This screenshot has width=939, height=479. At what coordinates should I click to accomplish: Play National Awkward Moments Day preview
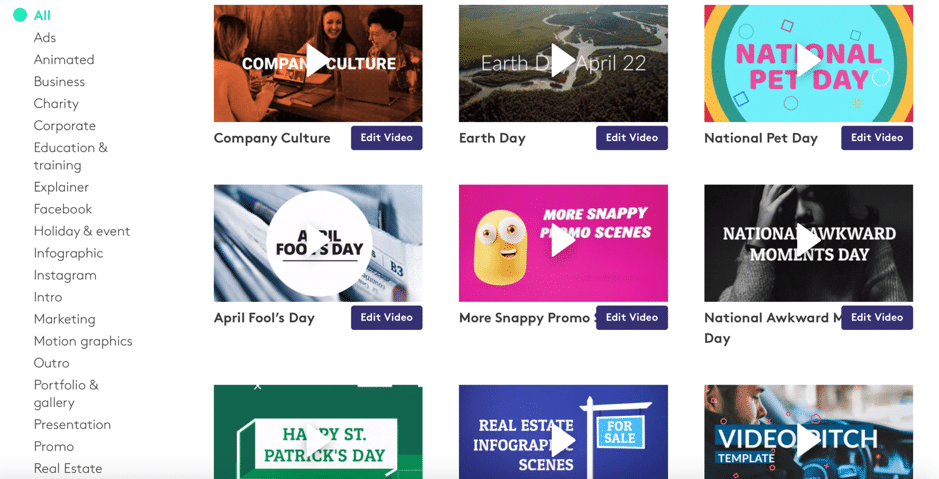click(x=808, y=241)
